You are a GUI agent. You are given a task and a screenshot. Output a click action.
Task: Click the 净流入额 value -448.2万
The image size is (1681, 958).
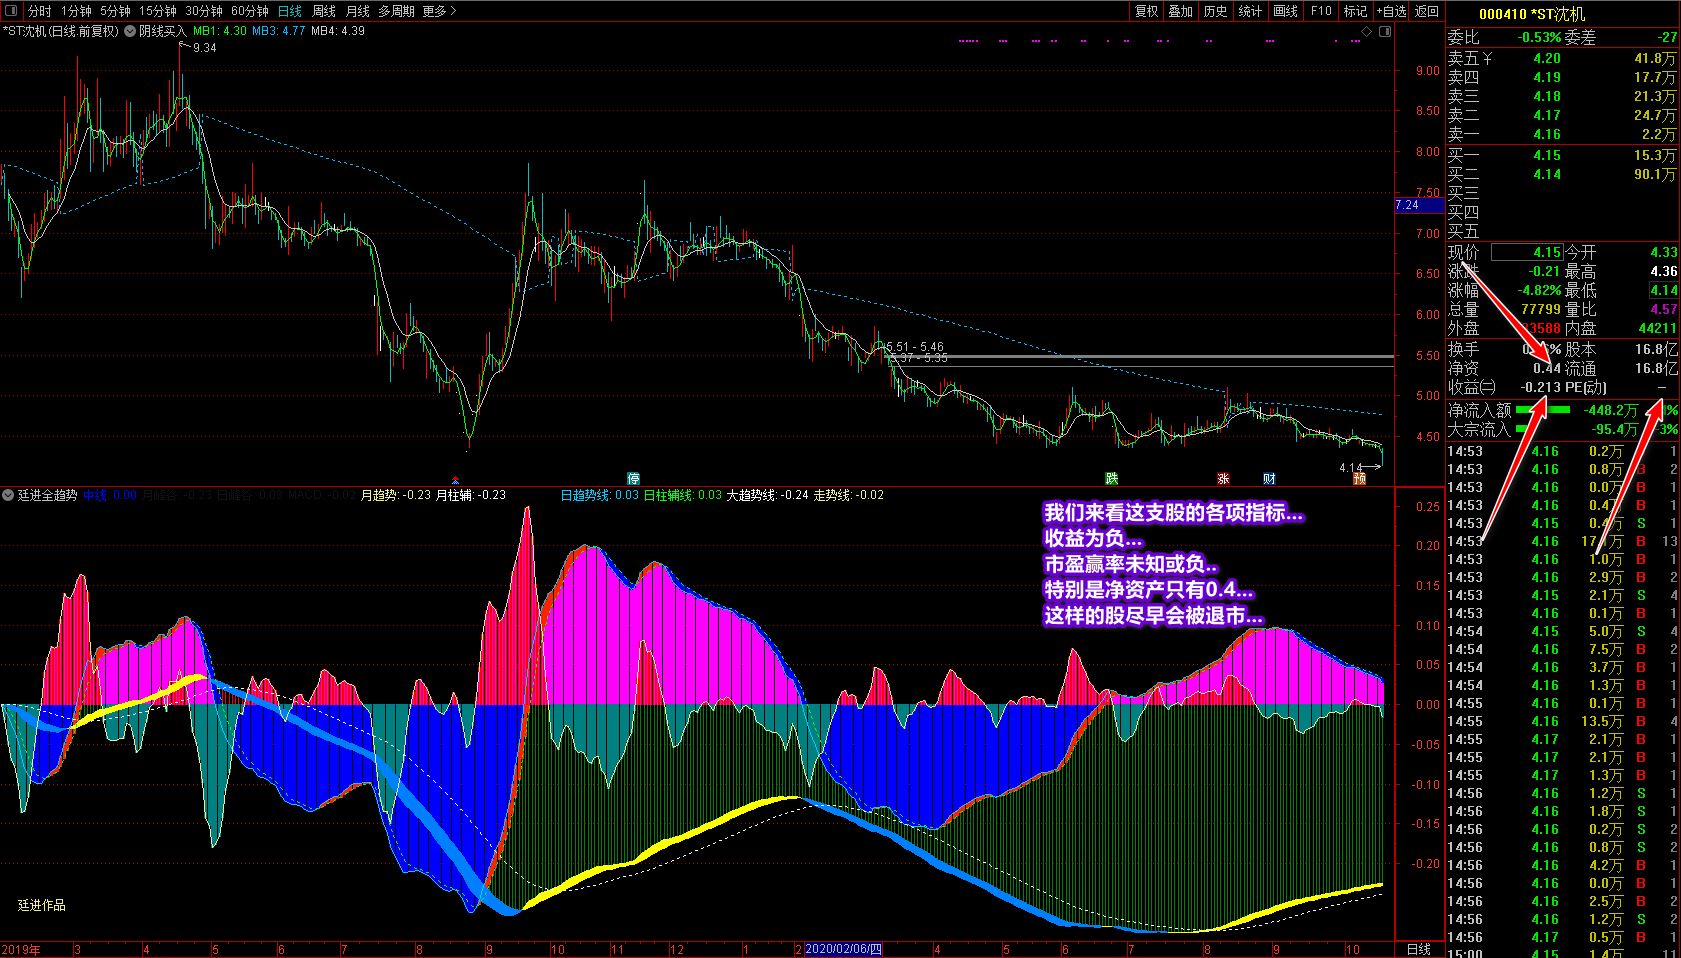(x=1610, y=410)
